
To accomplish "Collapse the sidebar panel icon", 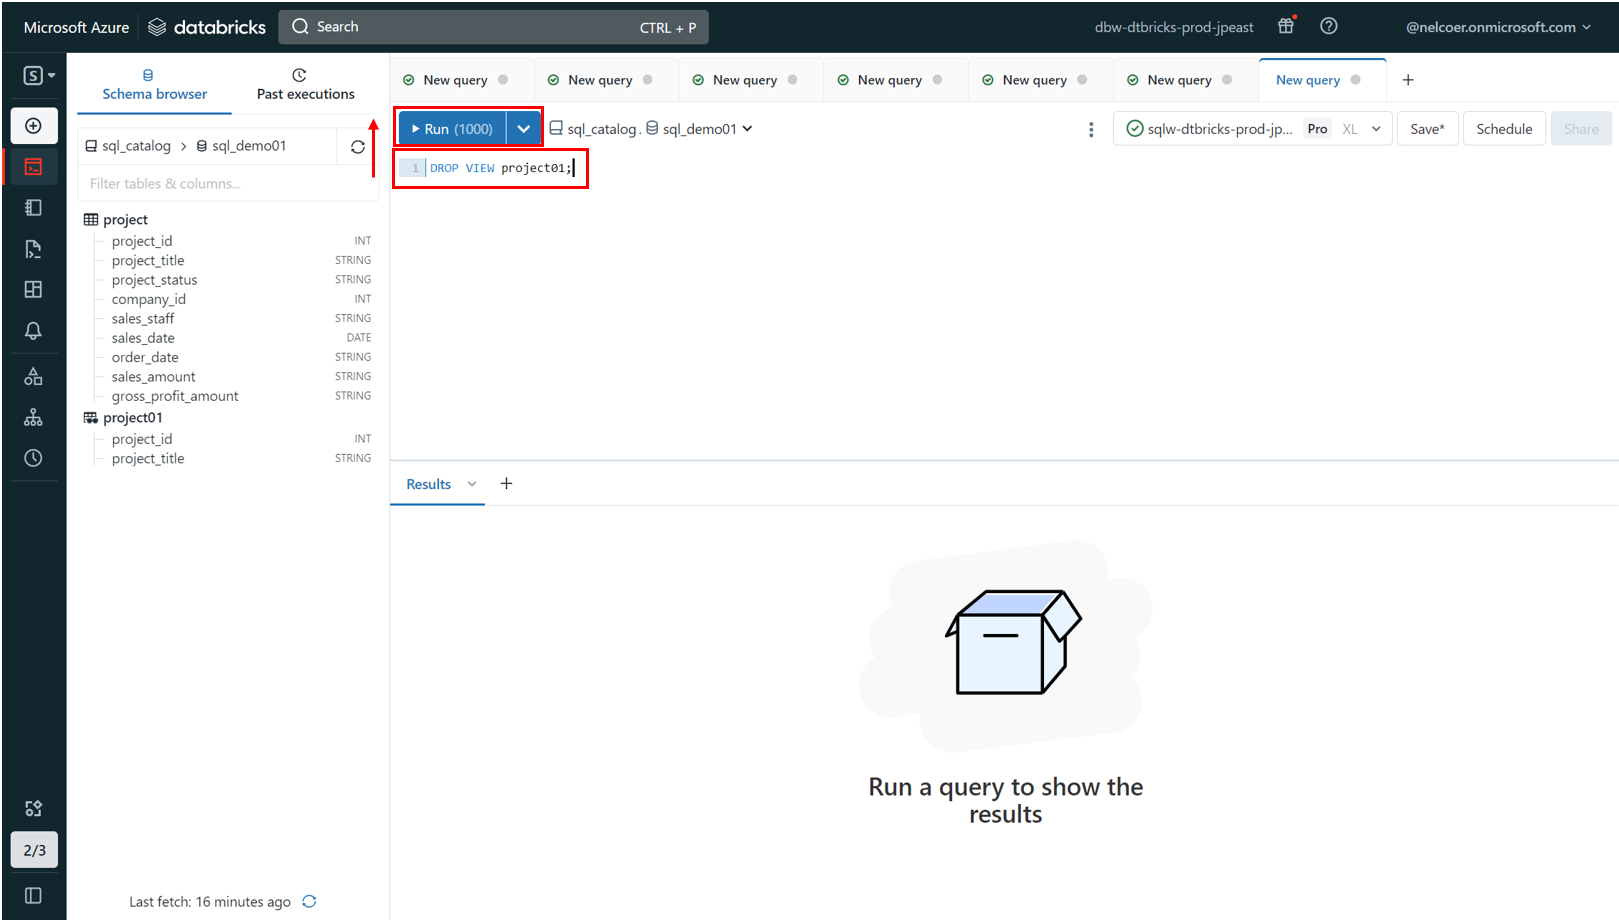I will coord(33,895).
